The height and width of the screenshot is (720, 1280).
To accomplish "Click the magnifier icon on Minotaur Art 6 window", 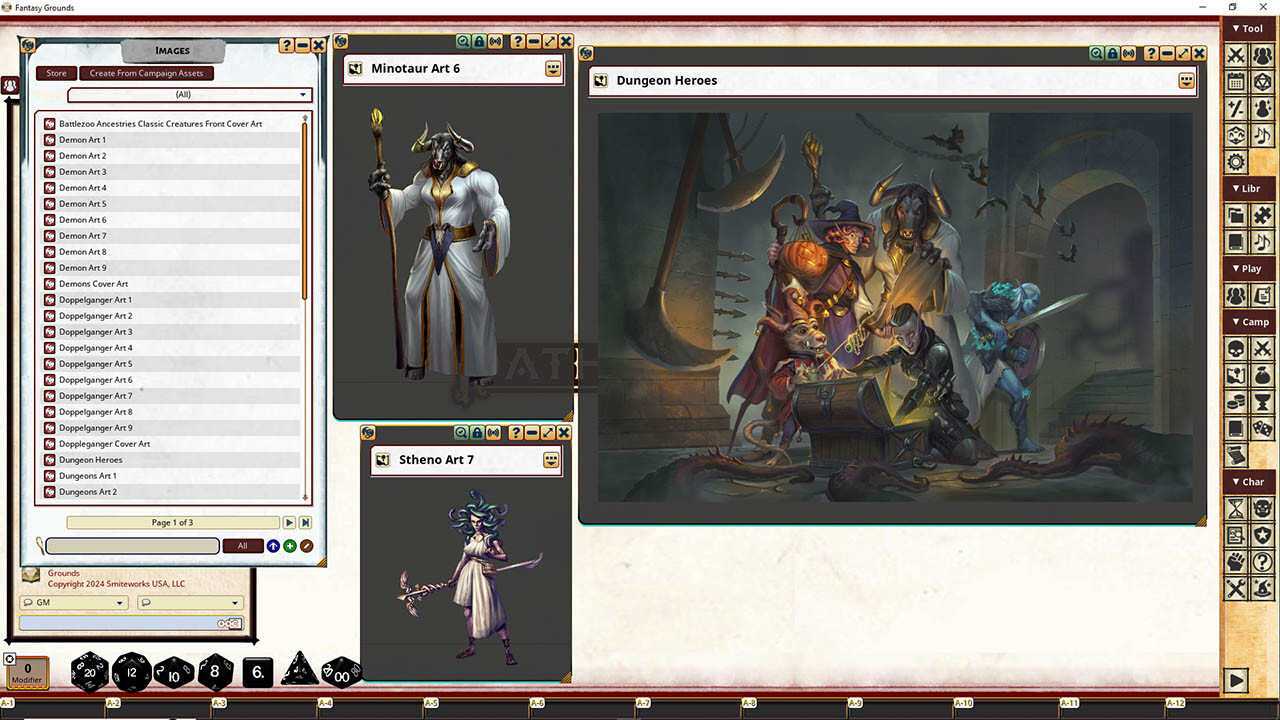I will coord(461,41).
